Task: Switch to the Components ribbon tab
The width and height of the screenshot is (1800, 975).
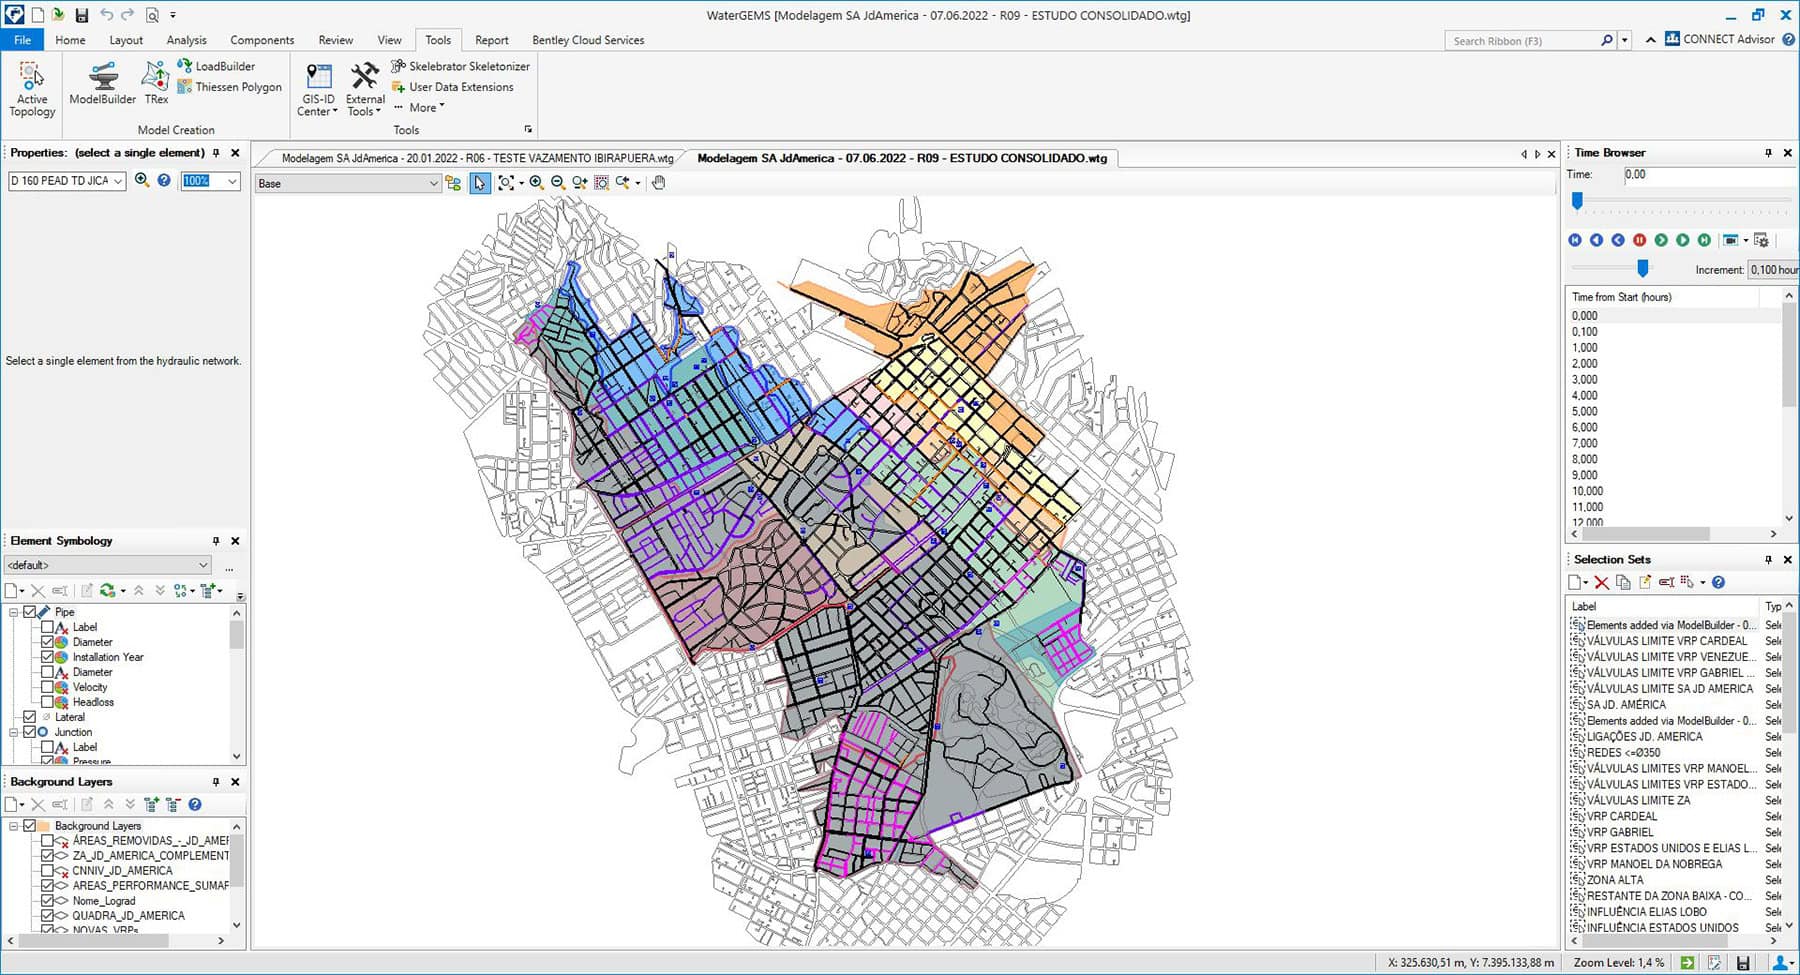Action: point(262,40)
